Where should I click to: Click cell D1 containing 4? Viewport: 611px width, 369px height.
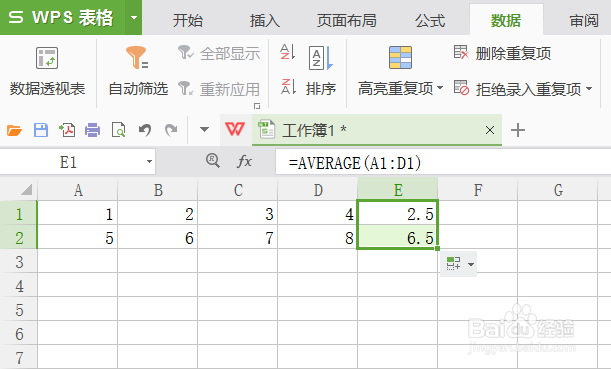pos(318,214)
